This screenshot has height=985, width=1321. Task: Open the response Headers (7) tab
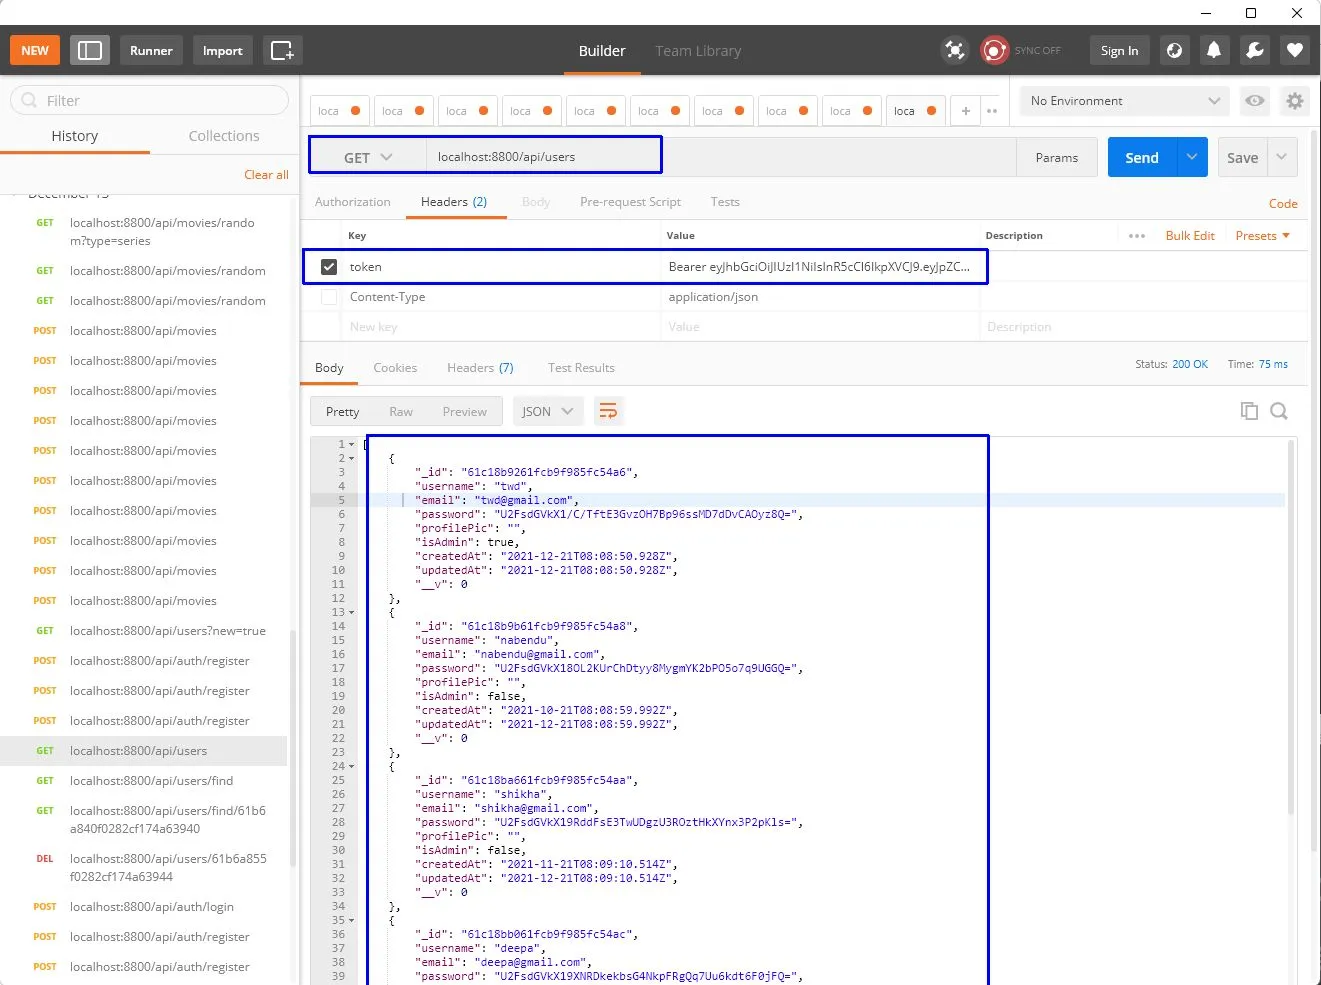click(480, 368)
